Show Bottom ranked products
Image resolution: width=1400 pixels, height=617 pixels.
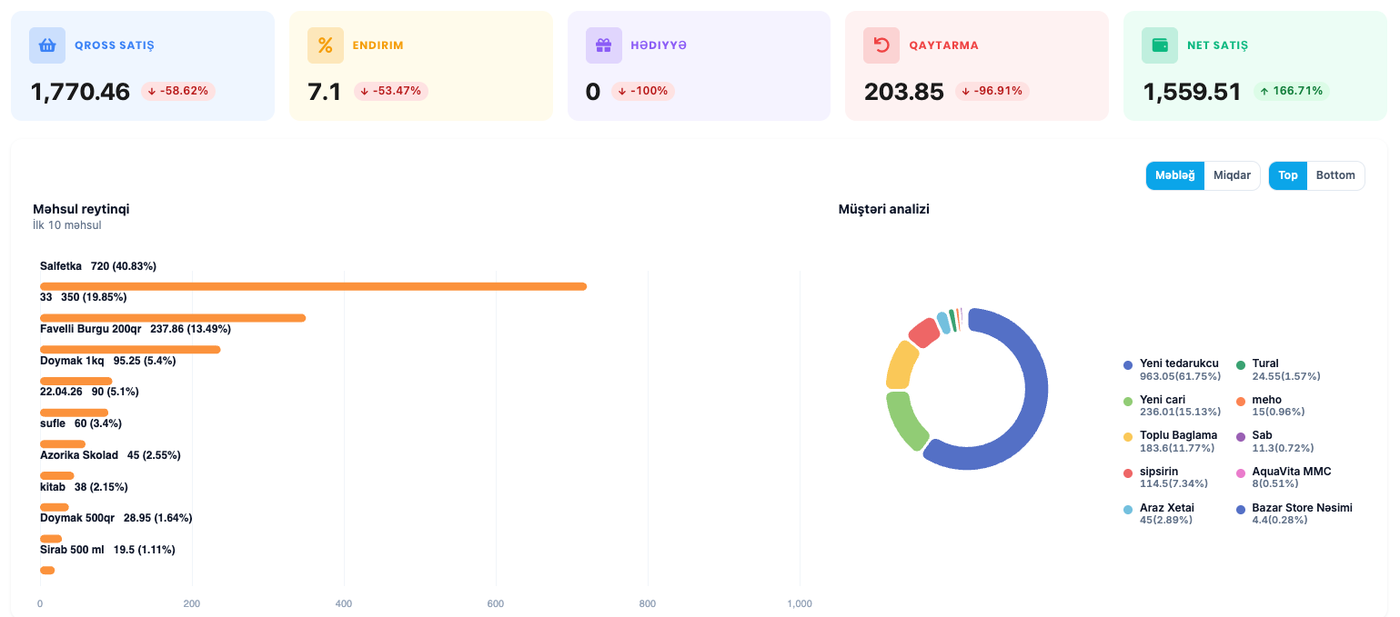(x=1336, y=175)
